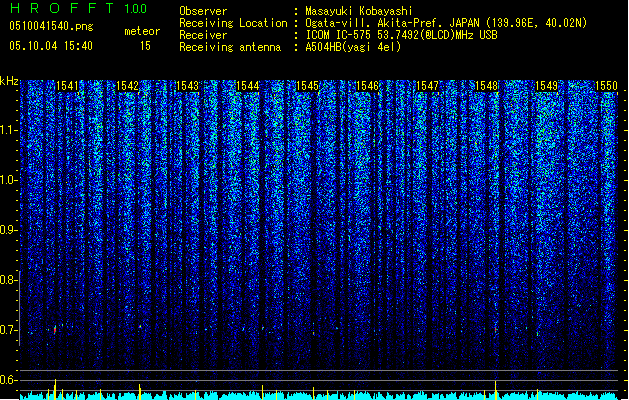Click the Observer label

pyautogui.click(x=203, y=11)
